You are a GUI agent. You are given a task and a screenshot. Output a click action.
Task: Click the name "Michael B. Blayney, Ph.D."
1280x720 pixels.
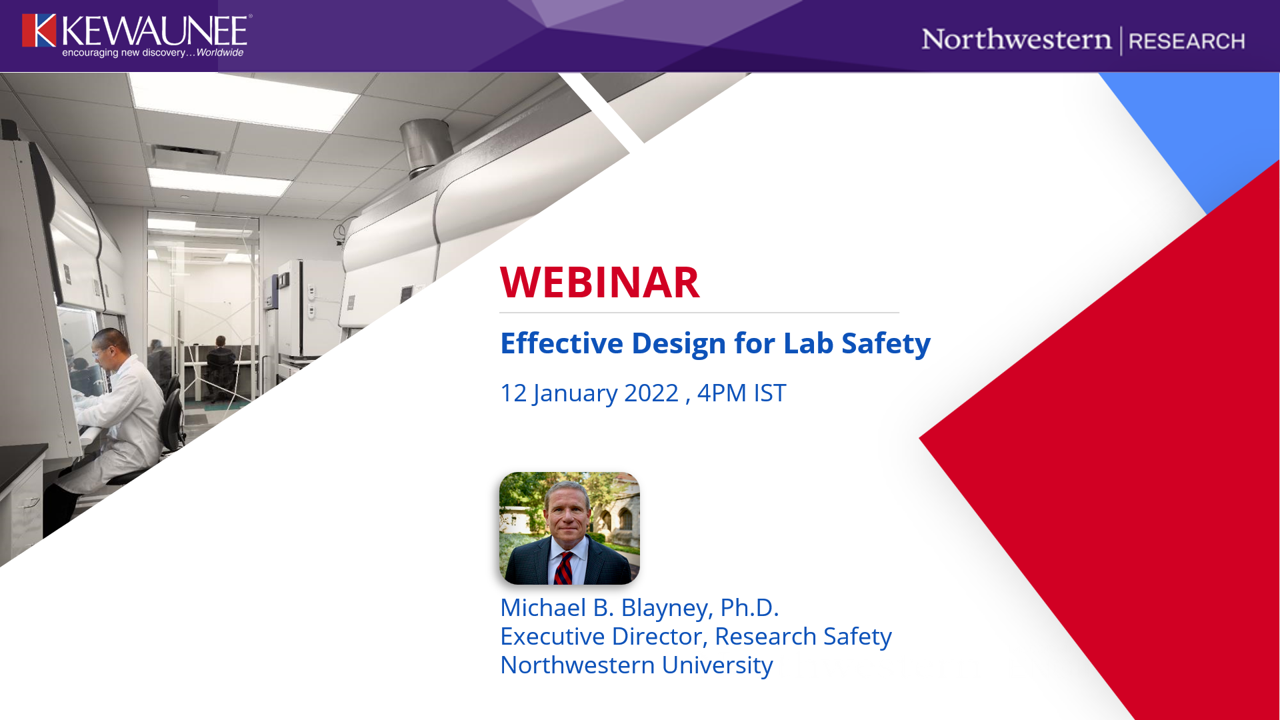639,607
